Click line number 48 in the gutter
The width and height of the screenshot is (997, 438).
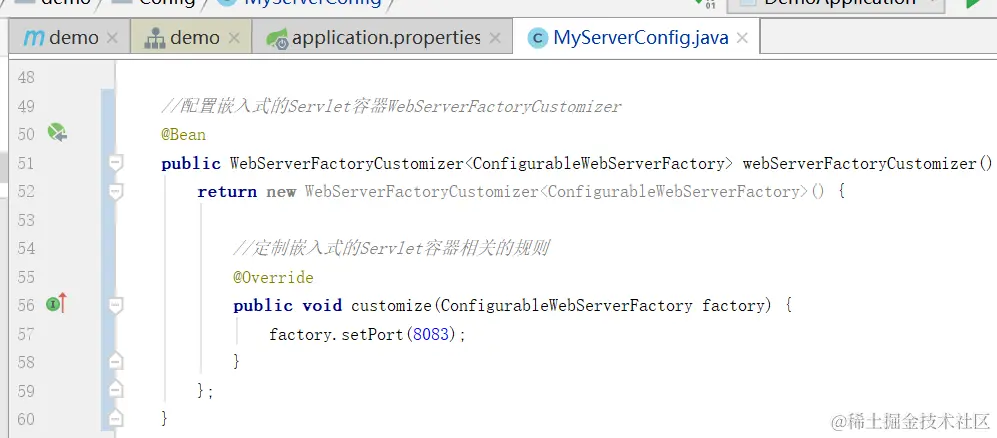[27, 78]
